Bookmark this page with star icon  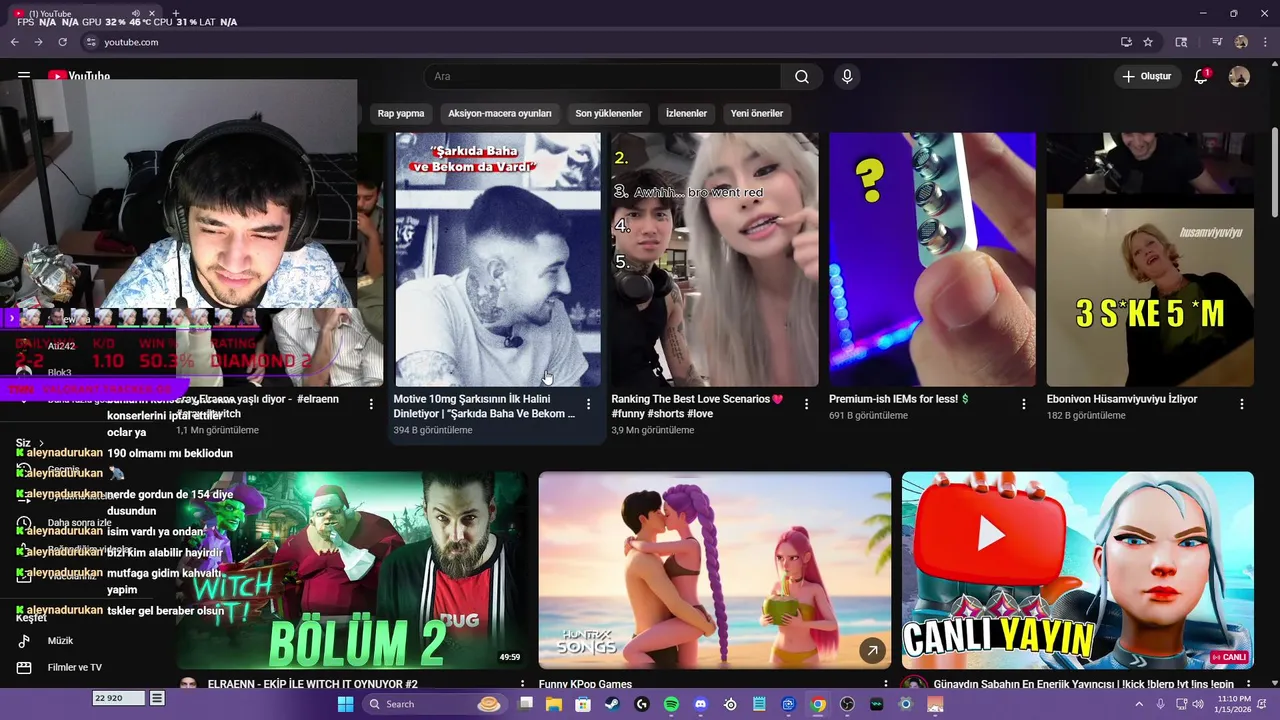coord(1148,42)
